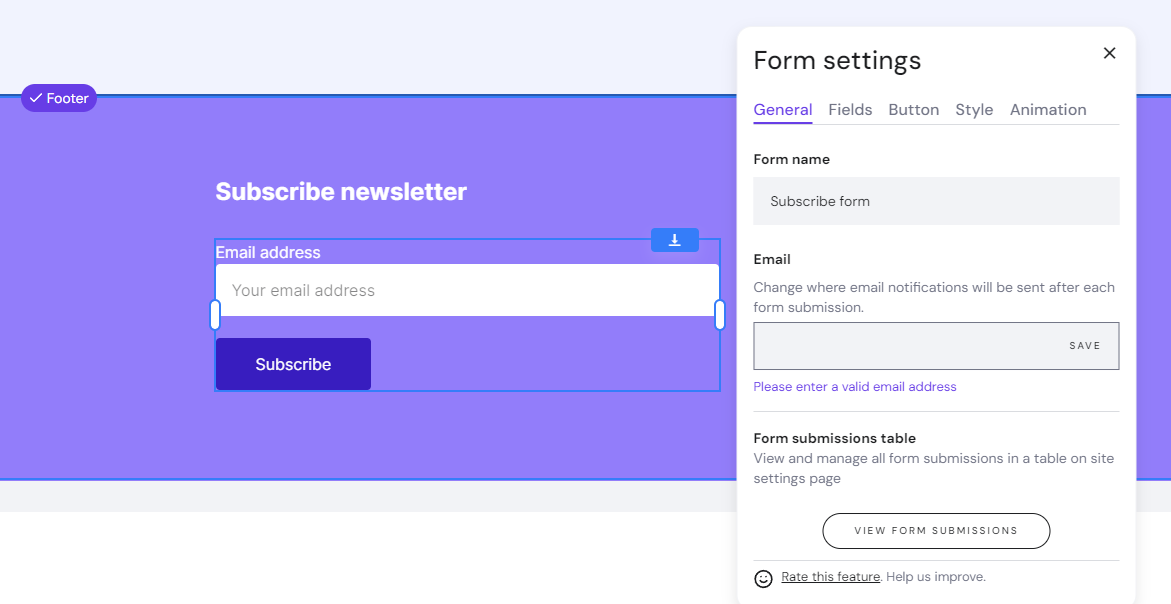Screen dimensions: 1171x604
Task: Click the Subscribe button on the canvas
Action: point(293,364)
